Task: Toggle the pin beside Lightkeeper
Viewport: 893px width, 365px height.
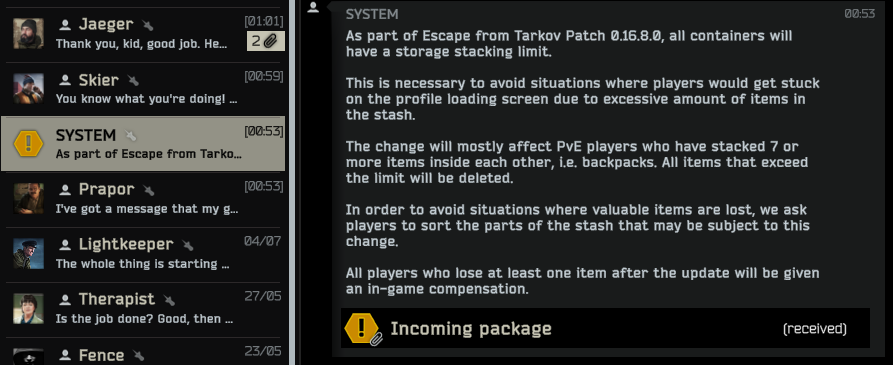Action: click(187, 245)
